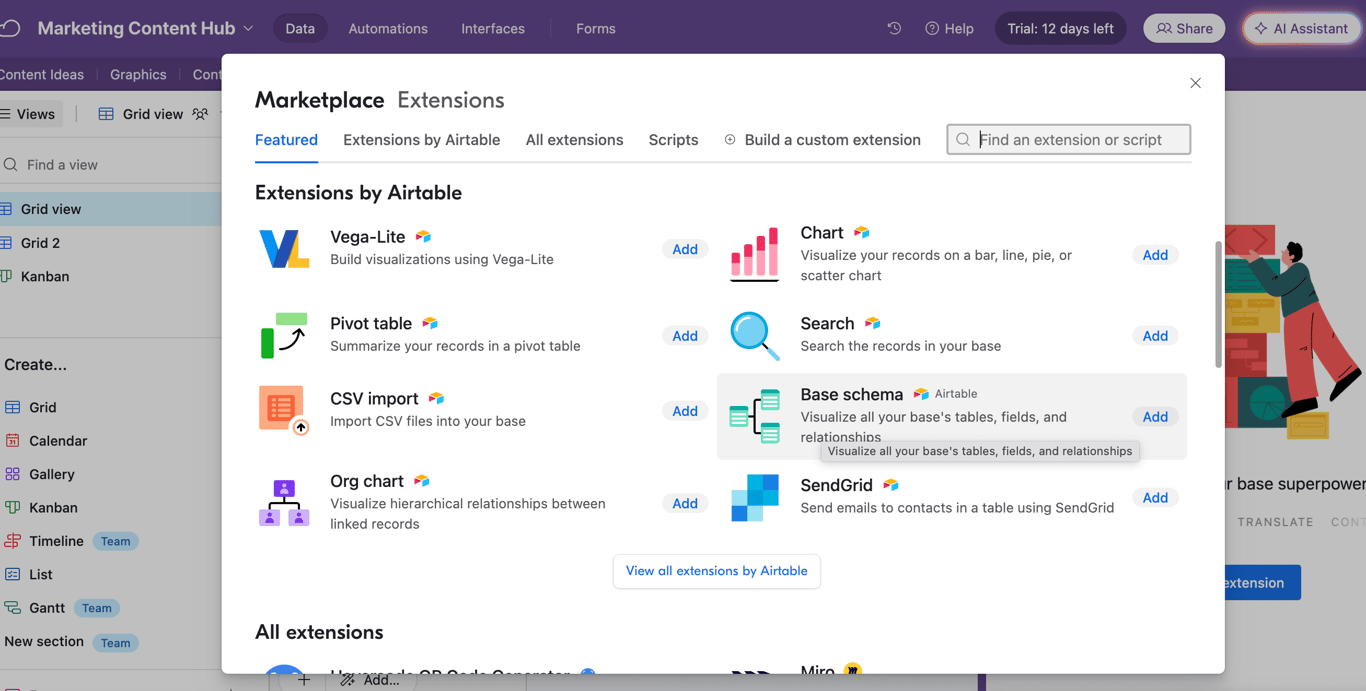Click the SendGrid extension icon
The width and height of the screenshot is (1366, 691).
point(755,498)
